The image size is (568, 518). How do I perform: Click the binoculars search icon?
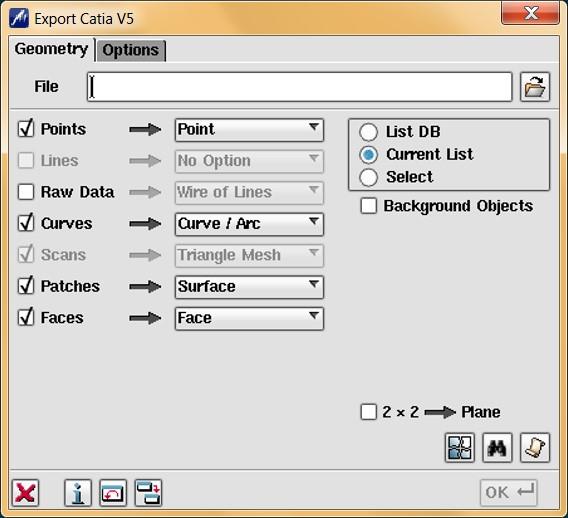click(x=497, y=448)
